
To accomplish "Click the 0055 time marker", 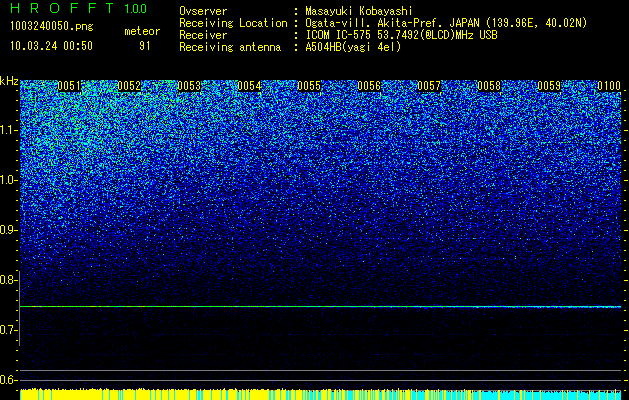I will [x=309, y=86].
